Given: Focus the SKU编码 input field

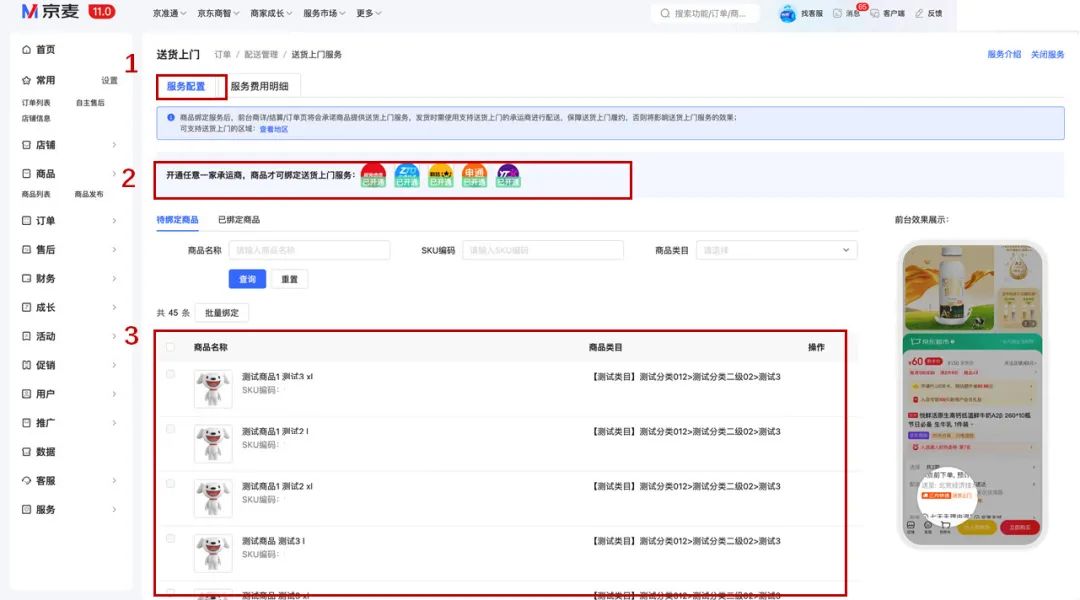Looking at the screenshot, I should click(543, 250).
